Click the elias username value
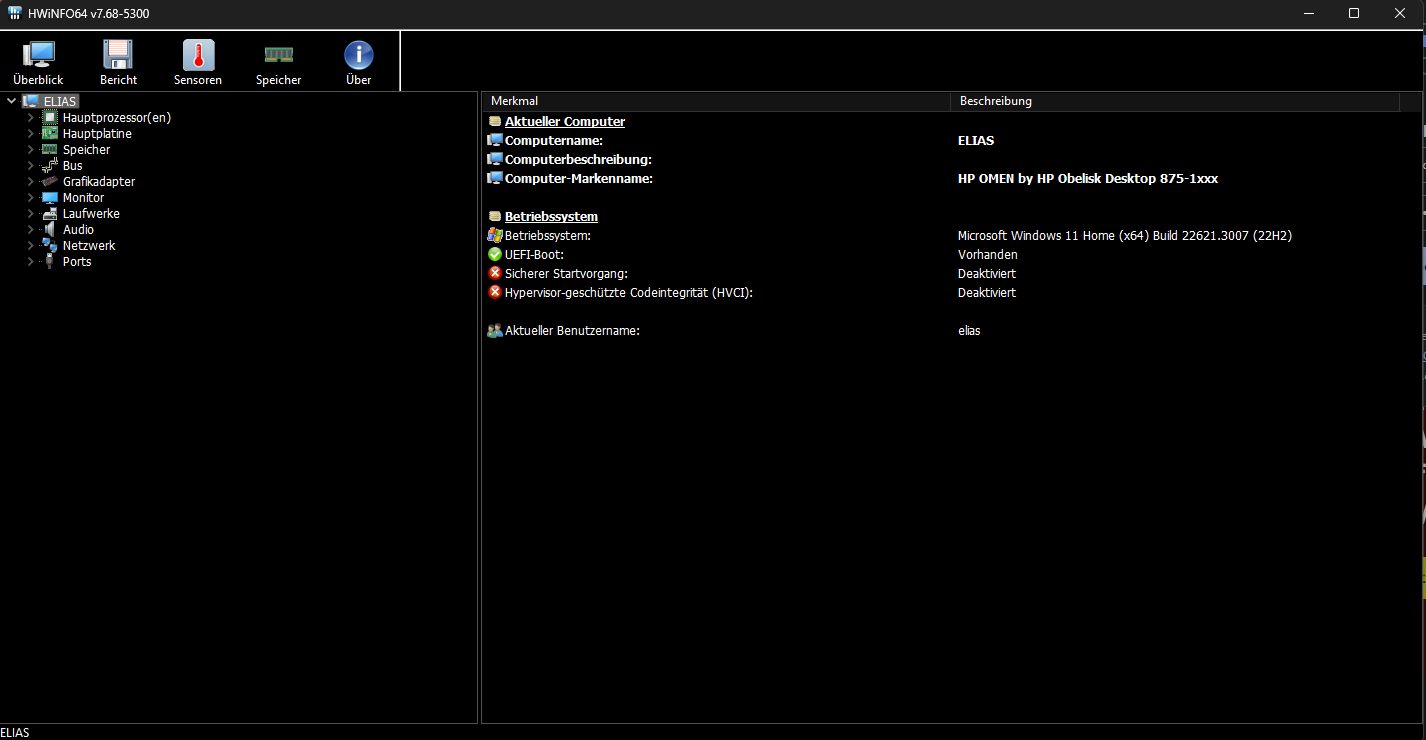Viewport: 1426px width, 740px height. (969, 330)
